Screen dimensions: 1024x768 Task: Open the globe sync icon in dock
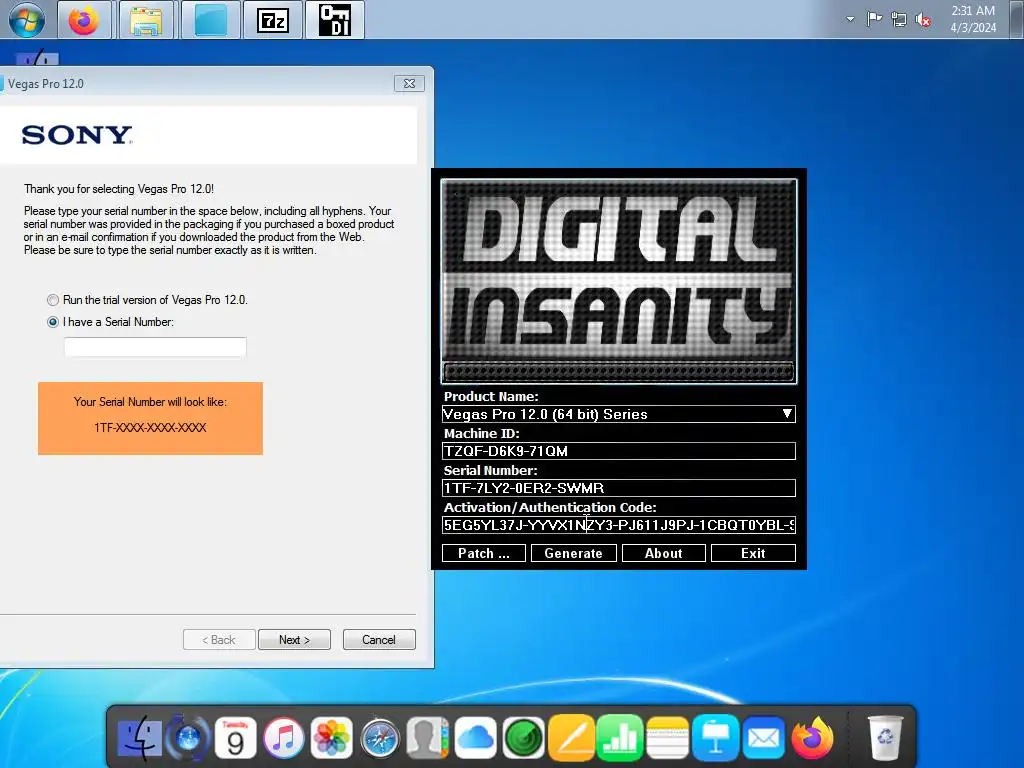[188, 738]
